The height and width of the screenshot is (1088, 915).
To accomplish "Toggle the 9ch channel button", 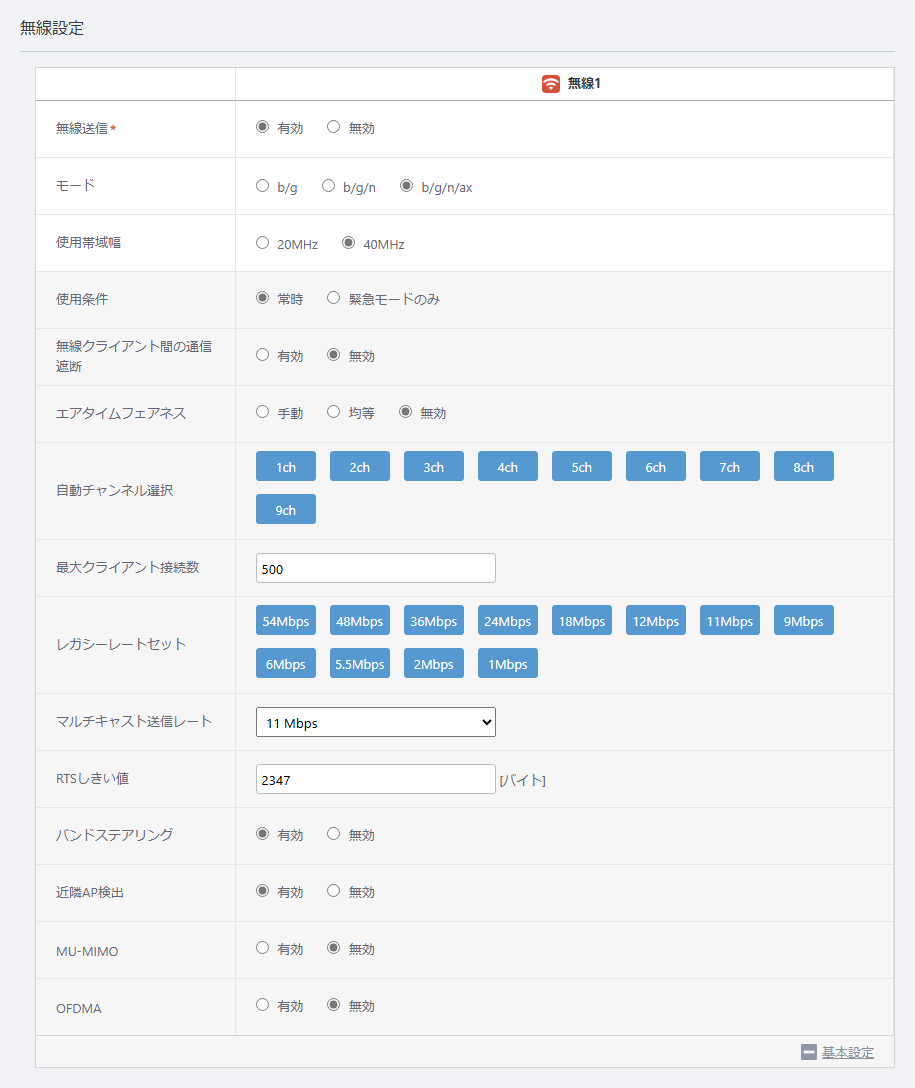I will 286,509.
